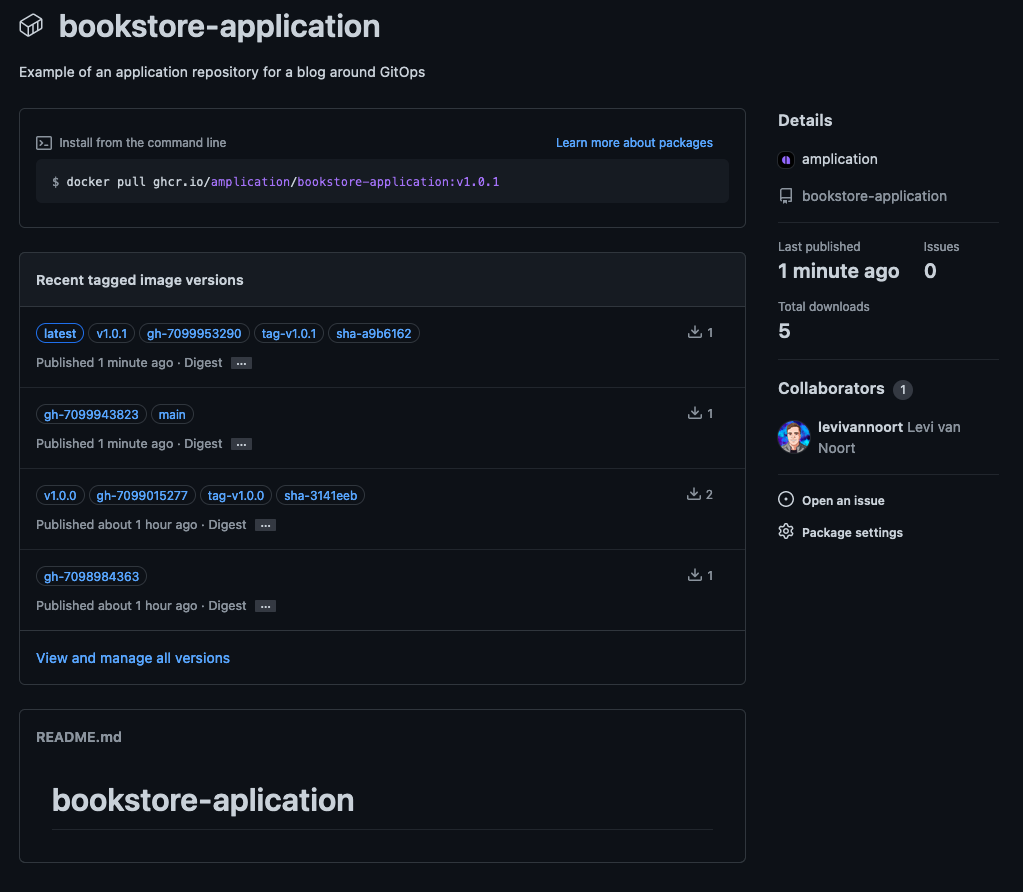The width and height of the screenshot is (1023, 892).
Task: Click the Recent tagged image versions heading
Action: [140, 280]
